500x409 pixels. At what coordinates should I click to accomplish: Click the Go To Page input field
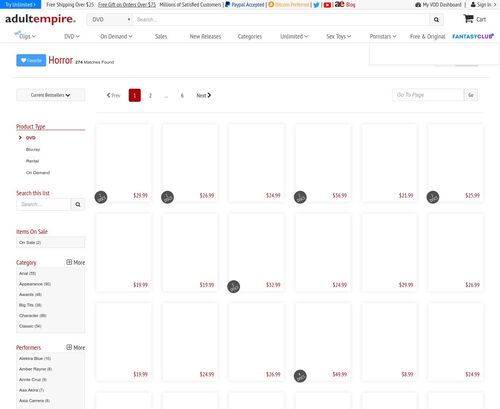428,95
